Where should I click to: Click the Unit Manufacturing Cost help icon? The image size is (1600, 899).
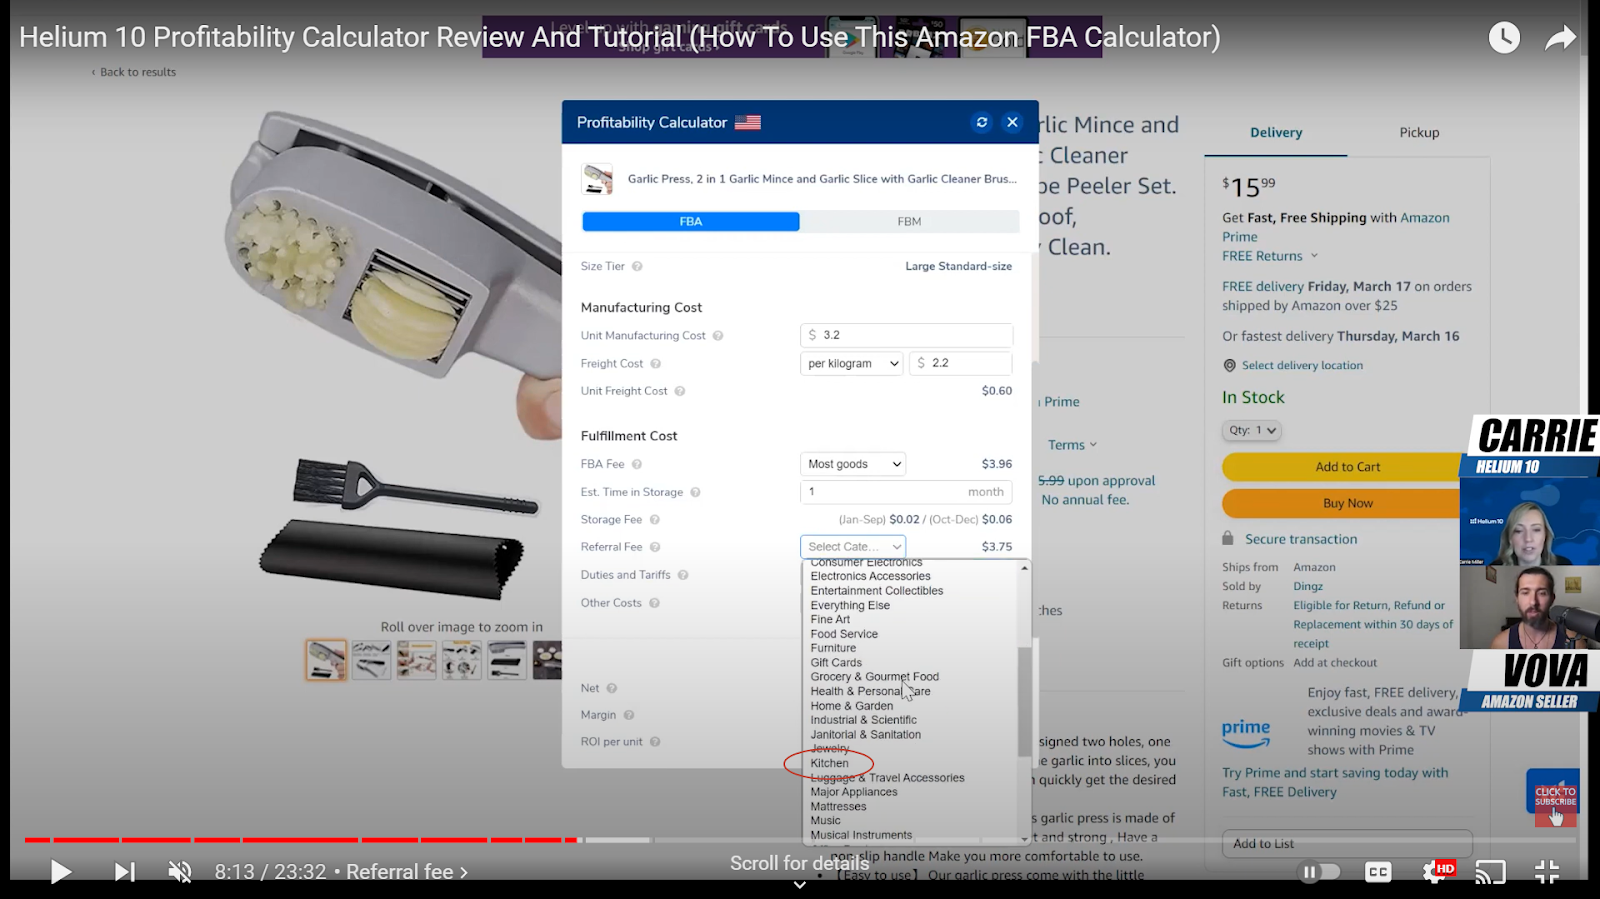(x=718, y=336)
